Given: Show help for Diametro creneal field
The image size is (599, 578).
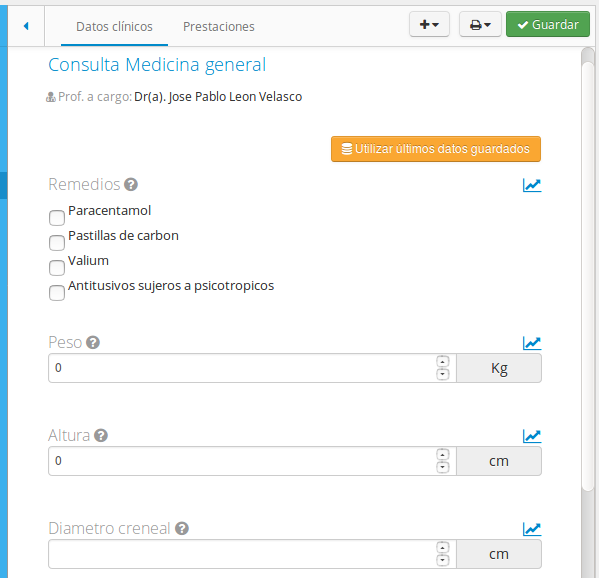Looking at the screenshot, I should pyautogui.click(x=182, y=529).
